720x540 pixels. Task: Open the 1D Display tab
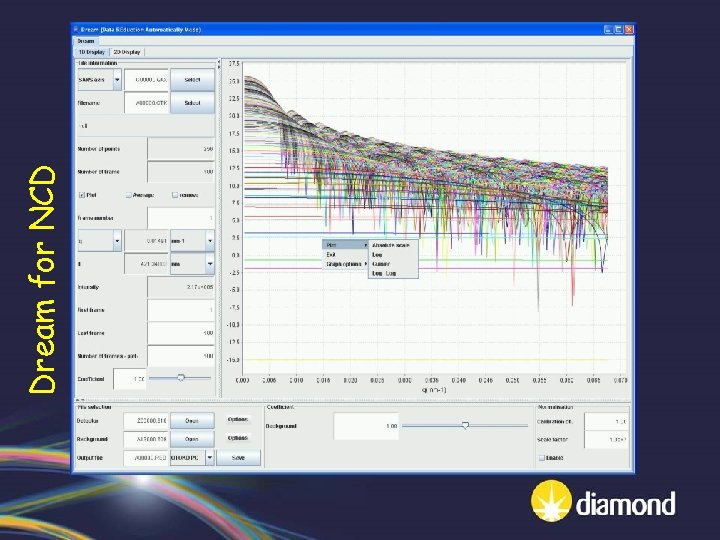click(91, 51)
